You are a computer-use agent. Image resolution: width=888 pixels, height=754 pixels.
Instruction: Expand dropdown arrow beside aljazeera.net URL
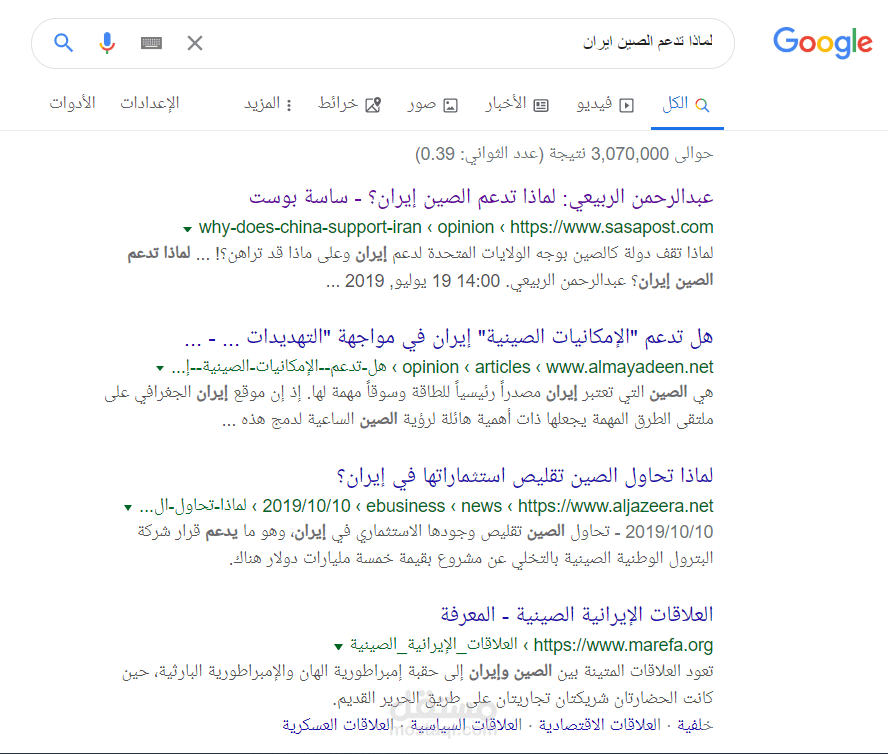pos(128,507)
